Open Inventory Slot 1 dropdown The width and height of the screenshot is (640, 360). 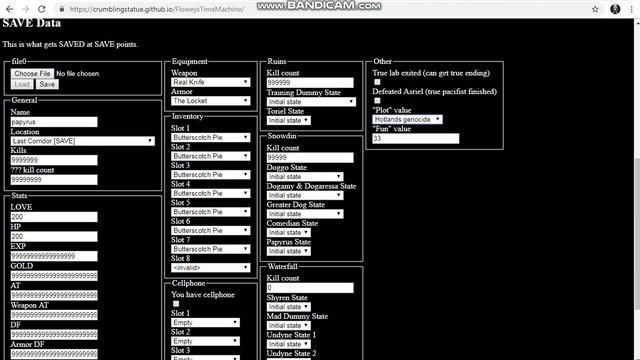pos(211,138)
